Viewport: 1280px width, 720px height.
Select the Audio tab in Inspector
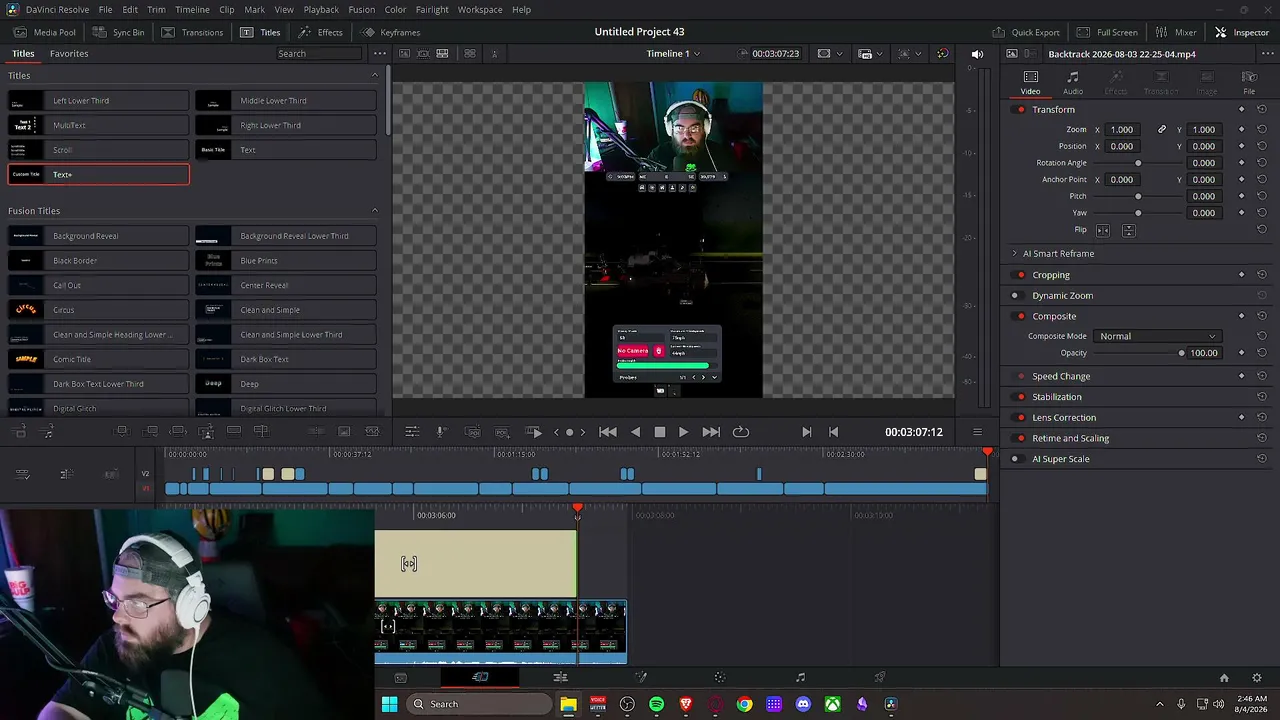1073,83
